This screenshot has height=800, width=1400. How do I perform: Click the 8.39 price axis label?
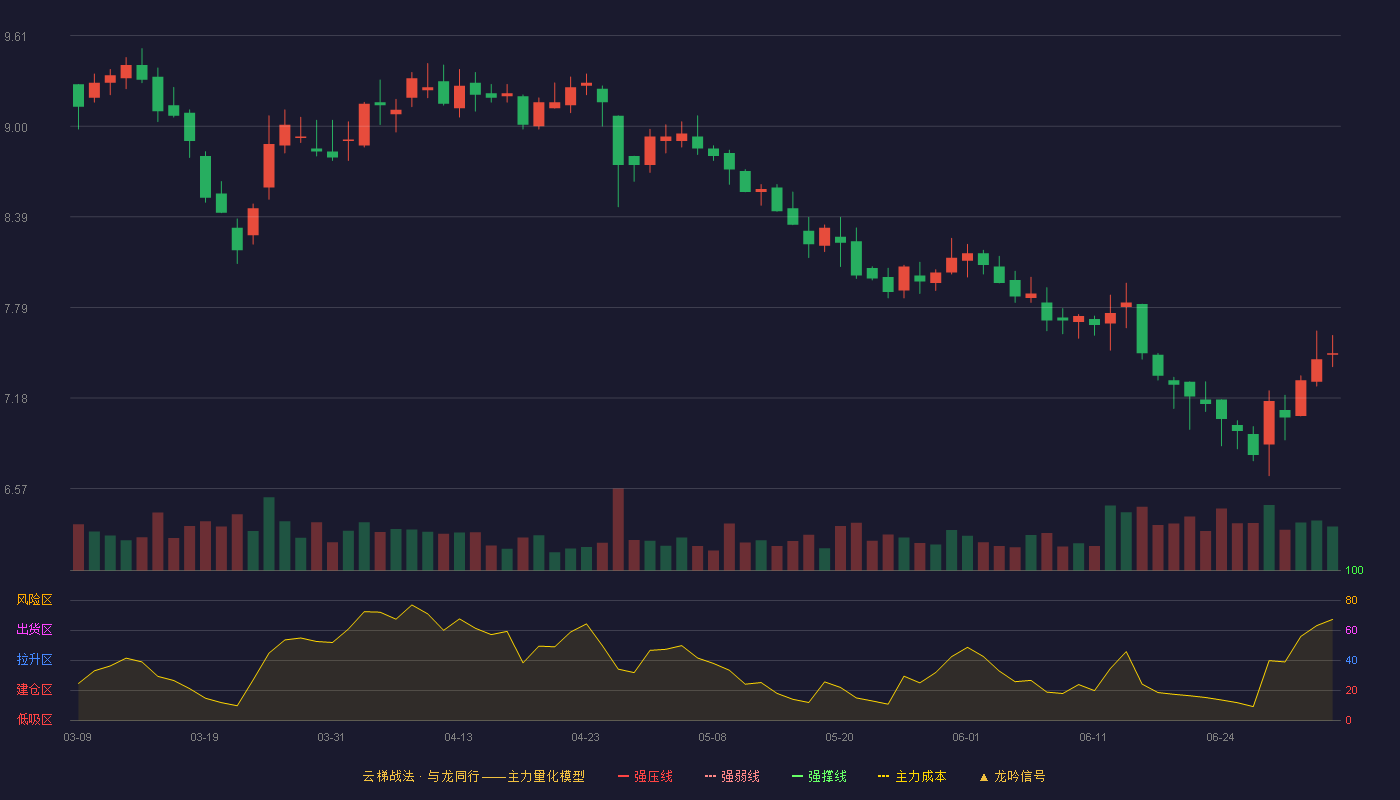16,218
